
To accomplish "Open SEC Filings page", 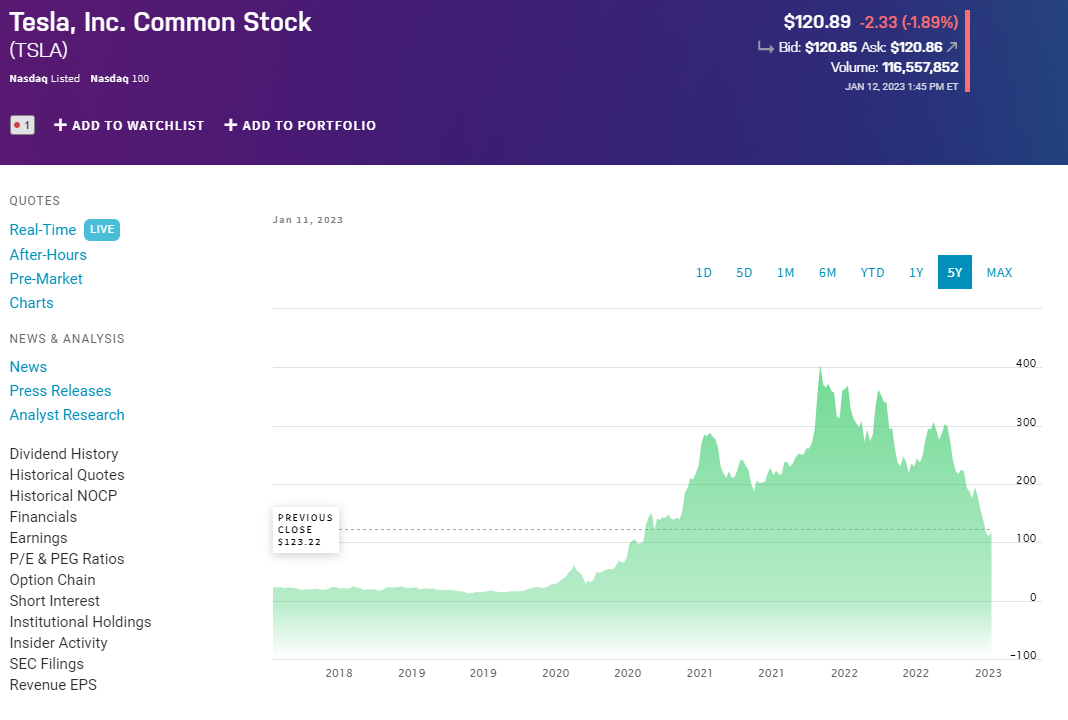I will 46,664.
